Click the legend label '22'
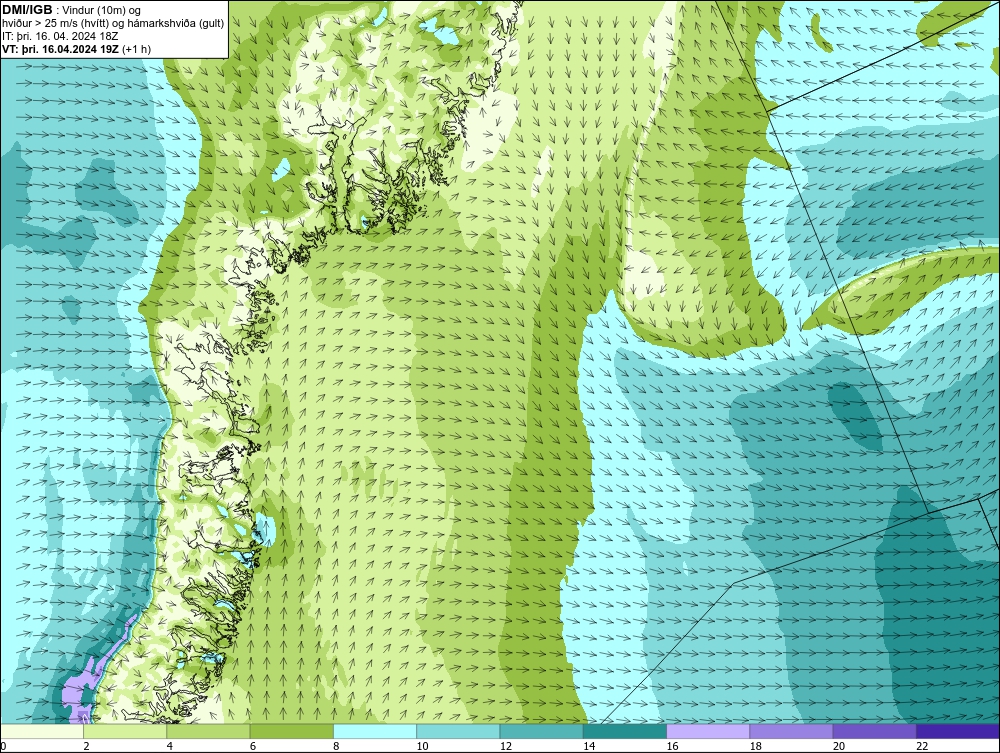The height and width of the screenshot is (753, 1000). point(921,746)
